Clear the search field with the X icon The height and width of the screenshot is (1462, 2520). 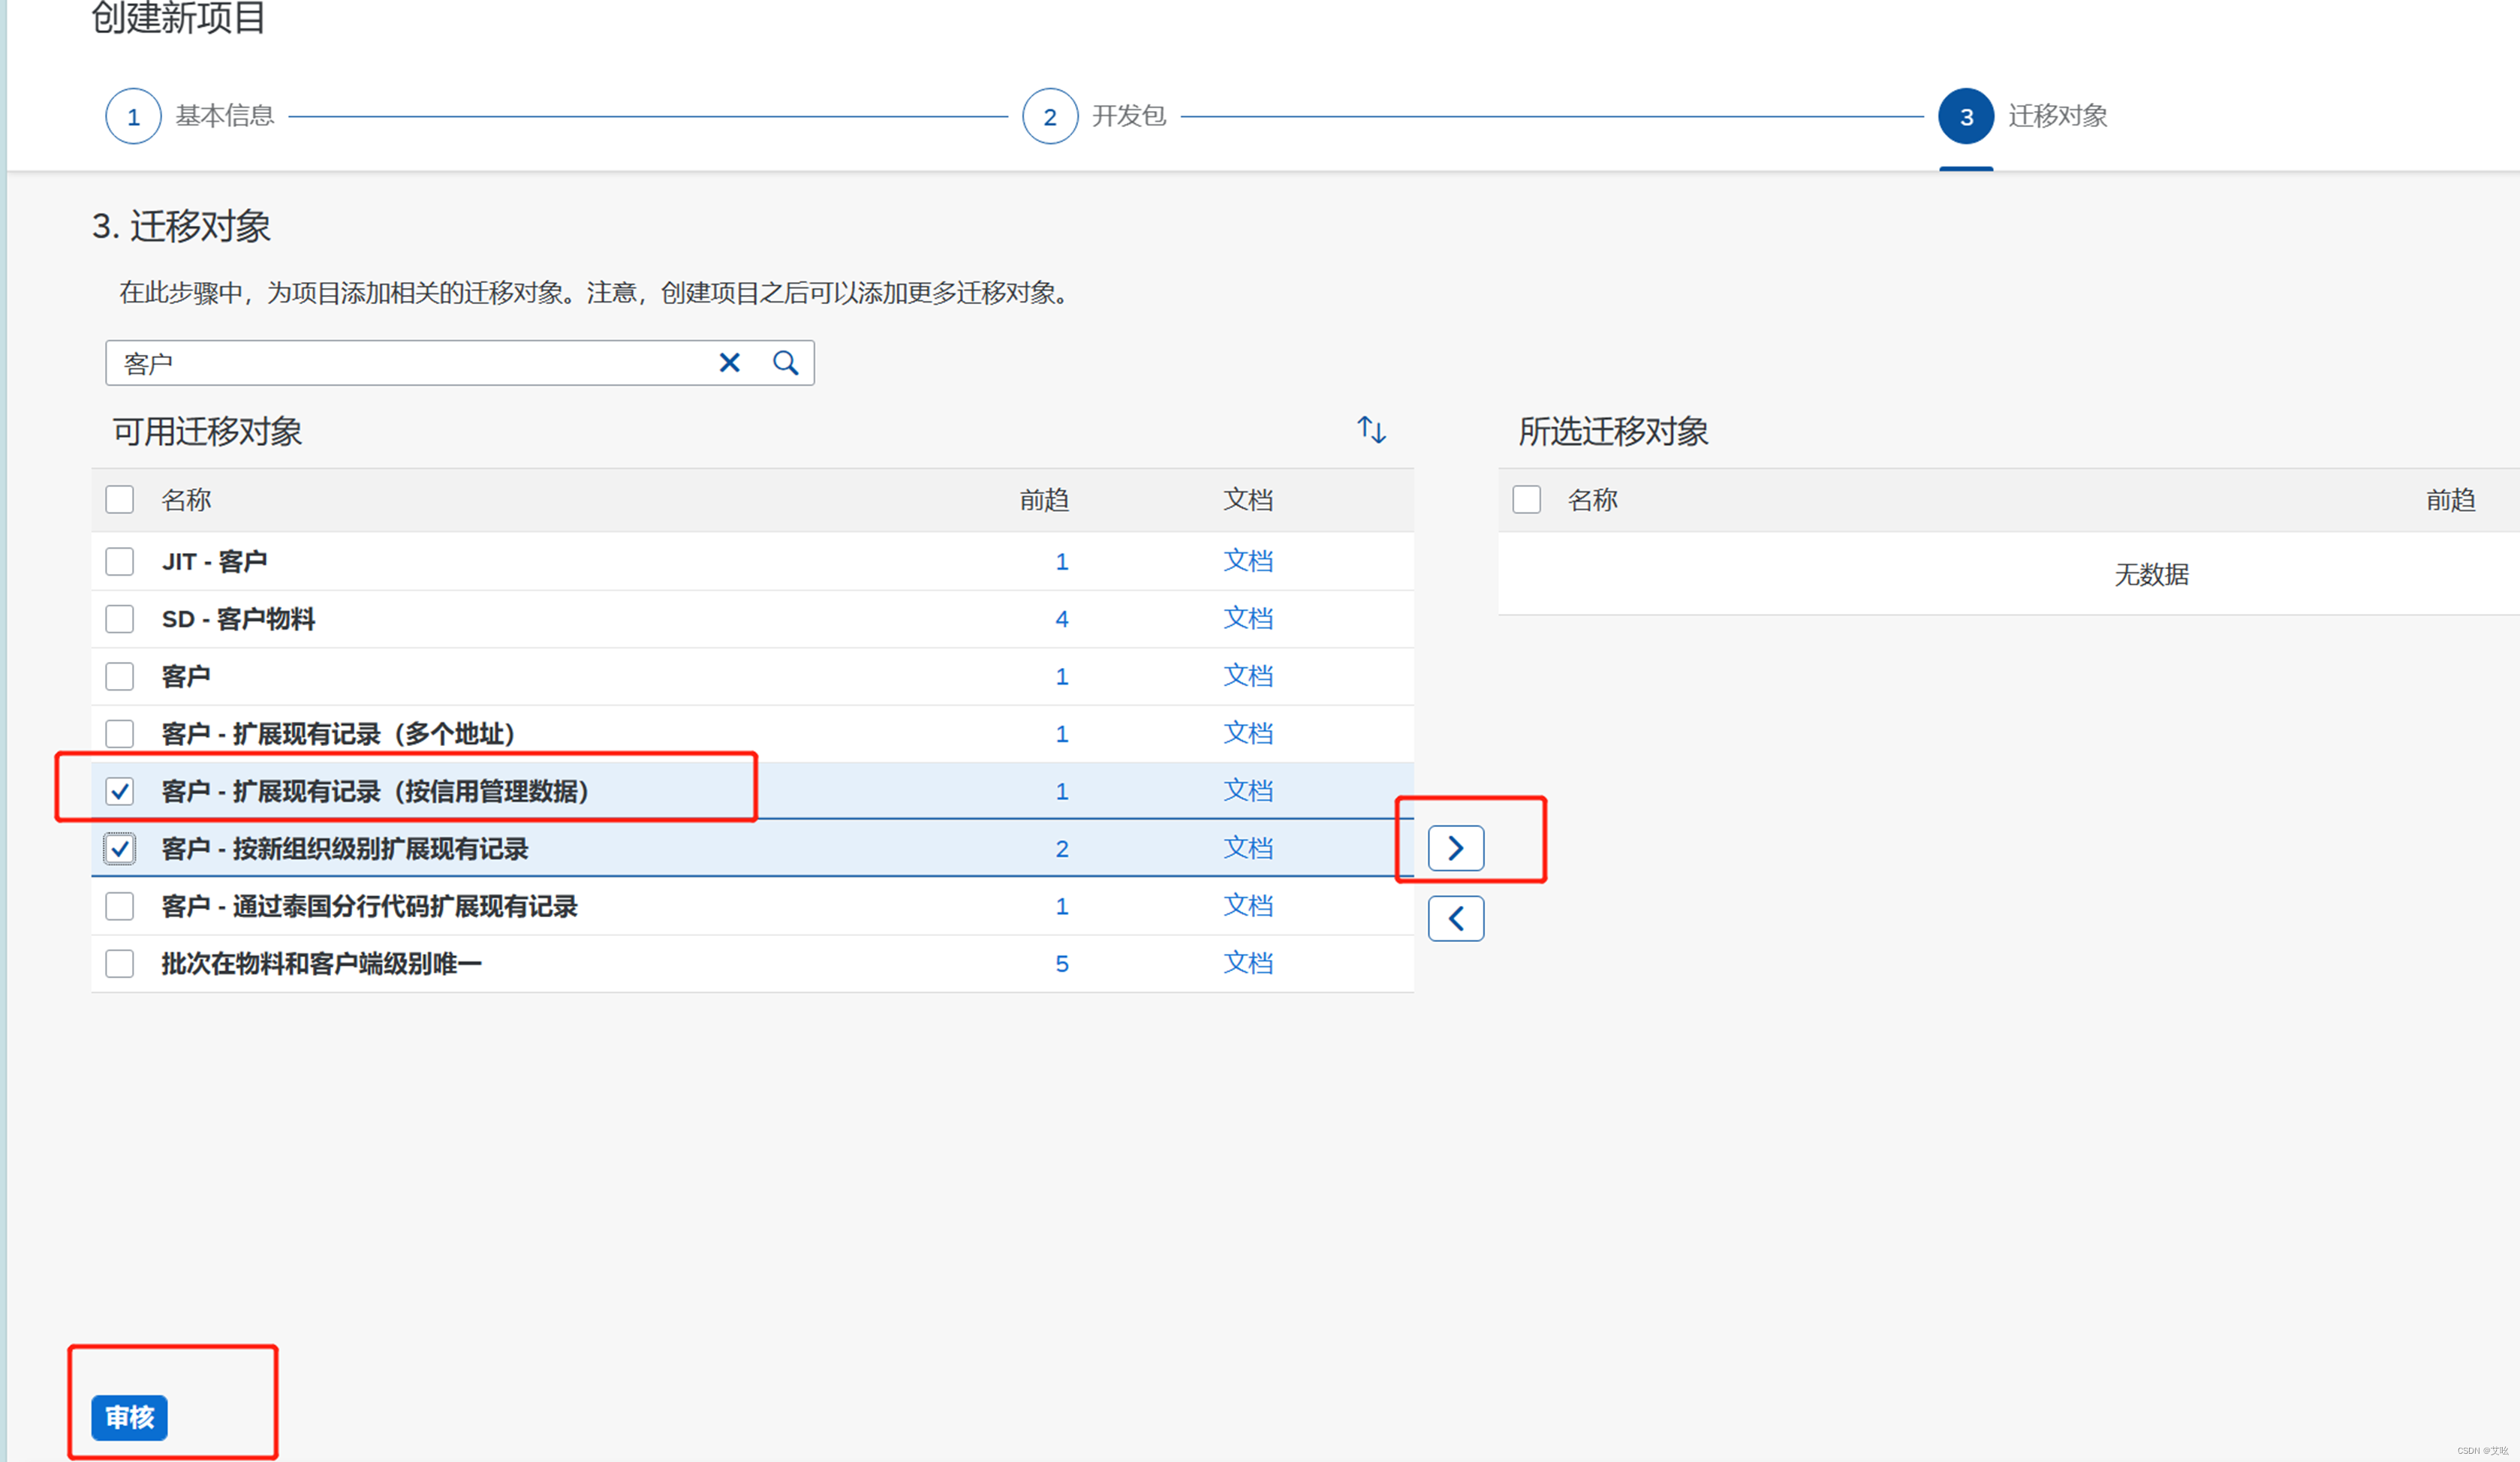click(730, 363)
